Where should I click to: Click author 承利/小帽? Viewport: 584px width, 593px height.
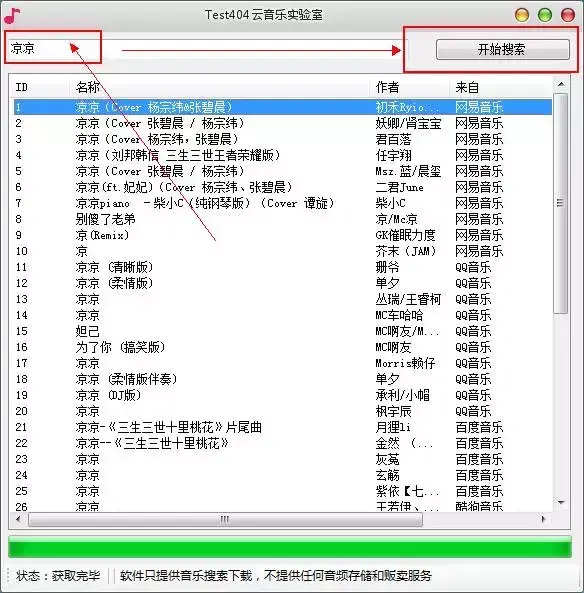402,395
